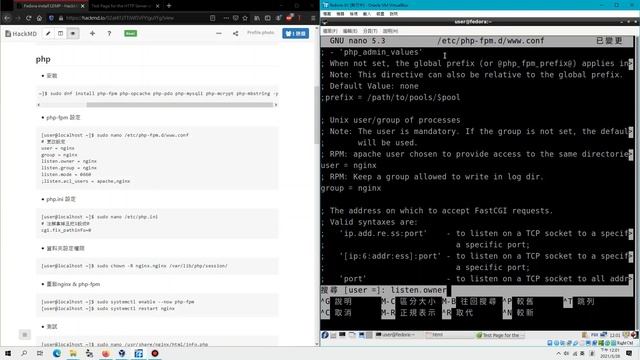The image size is (640, 360).
Task: Click 'sudo systemctl restart nginx' command
Action: point(108,309)
